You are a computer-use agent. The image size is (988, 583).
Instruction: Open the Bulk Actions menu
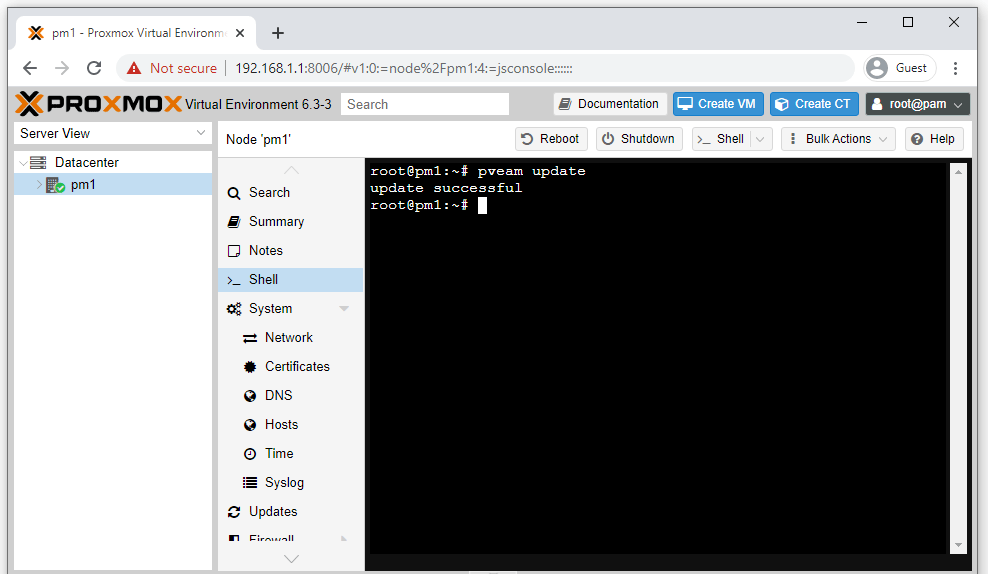[x=838, y=139]
